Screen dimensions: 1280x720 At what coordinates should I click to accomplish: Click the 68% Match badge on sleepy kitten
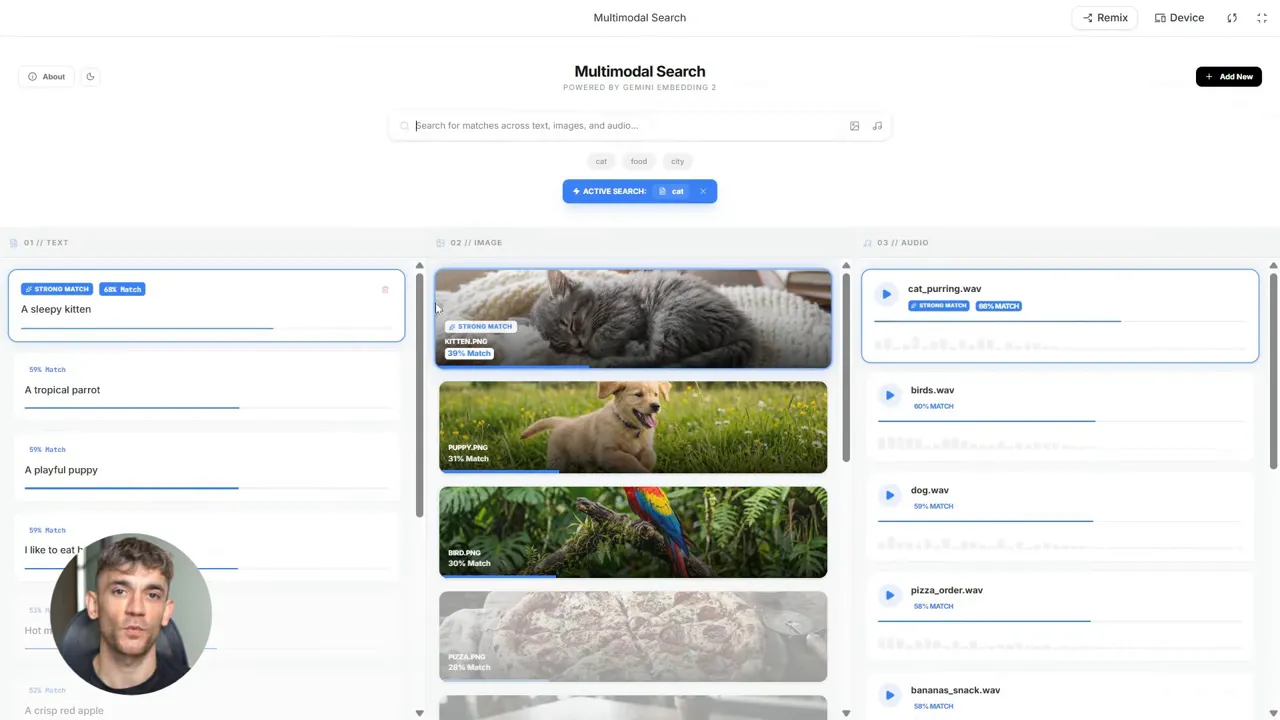point(122,289)
